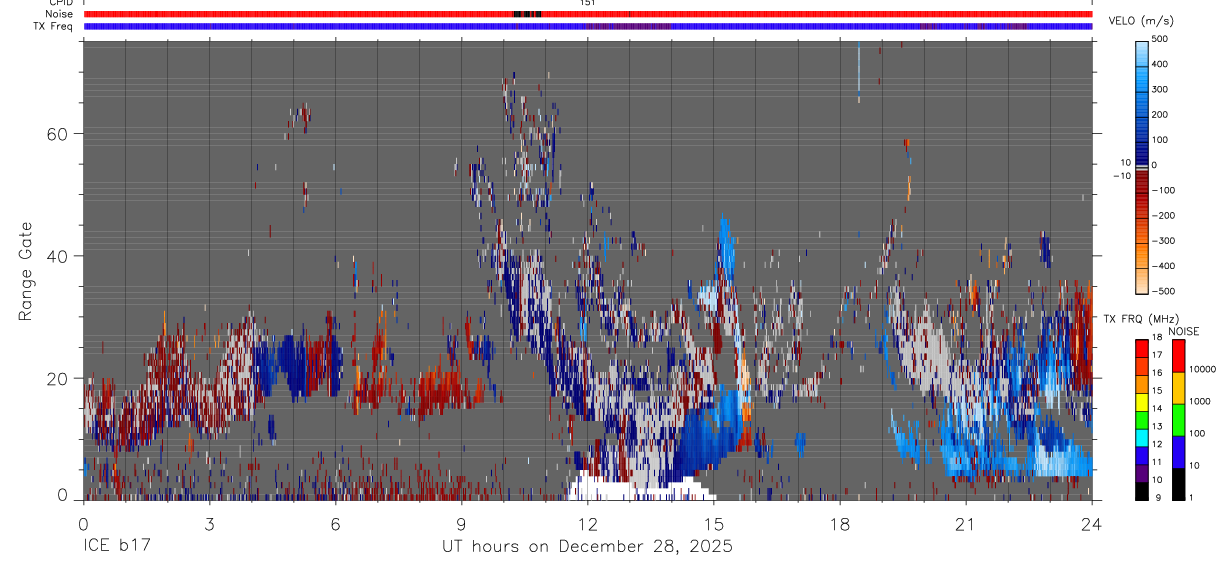1228x567 pixels.
Task: Click the '-10' label left of the velocity bar
Action: 1121,176
